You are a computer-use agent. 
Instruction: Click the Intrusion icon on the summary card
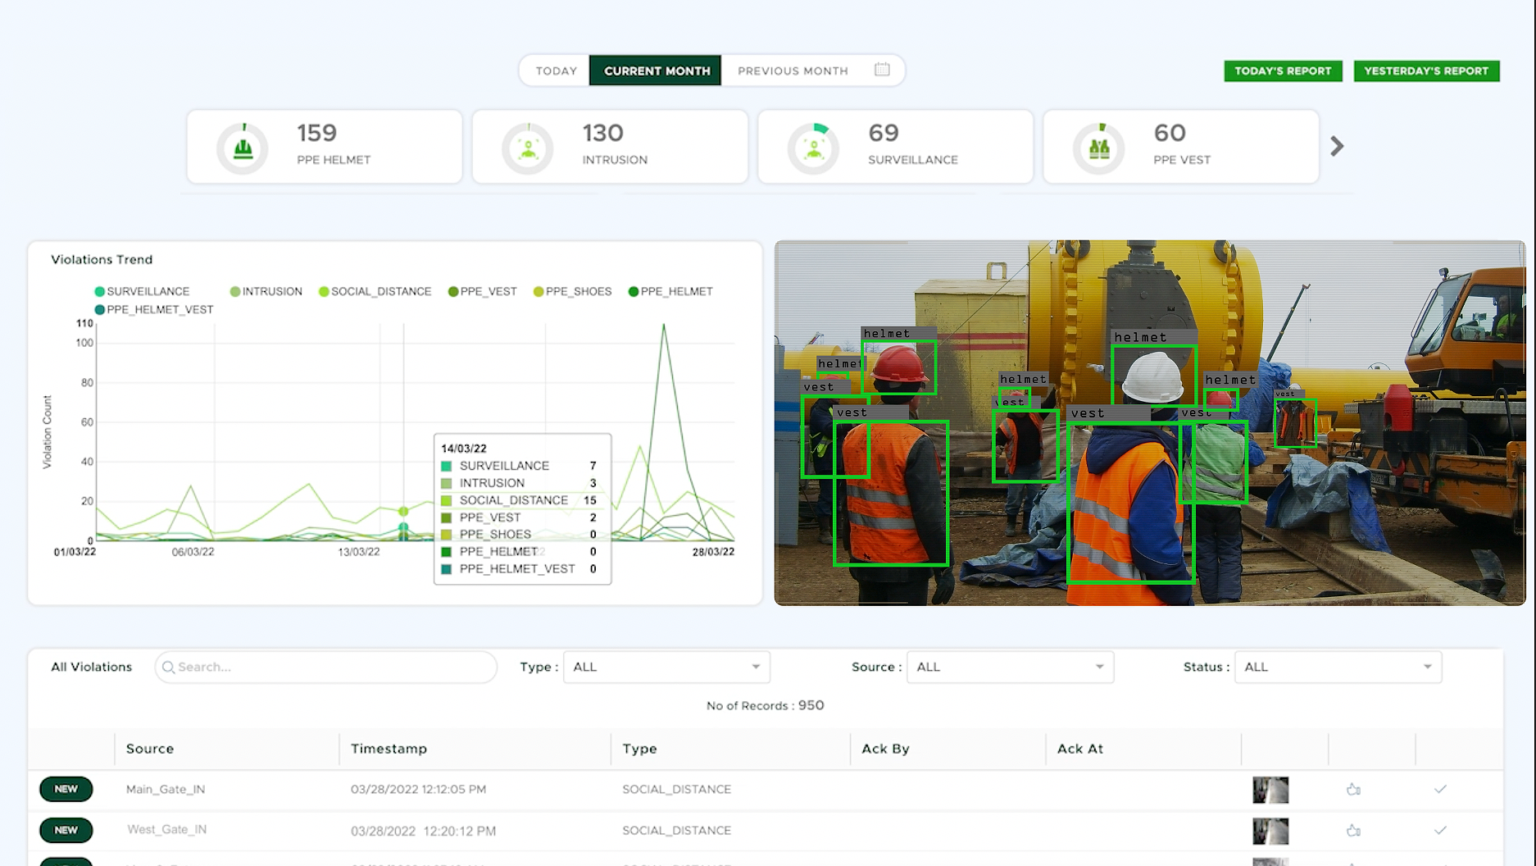(x=527, y=146)
